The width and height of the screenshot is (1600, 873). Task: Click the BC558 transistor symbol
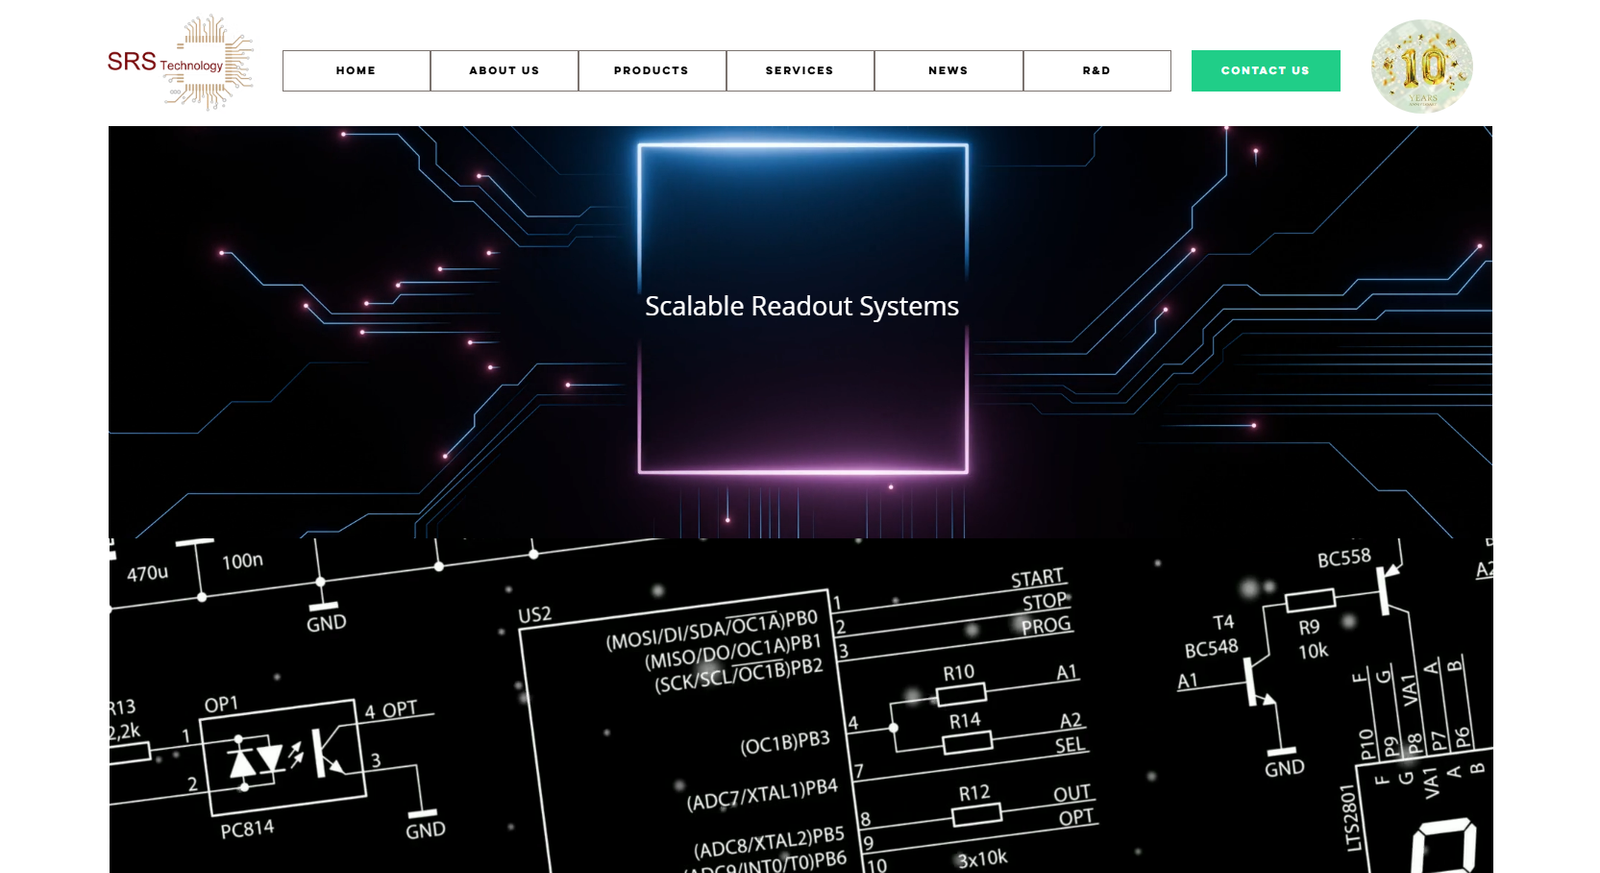1388,588
